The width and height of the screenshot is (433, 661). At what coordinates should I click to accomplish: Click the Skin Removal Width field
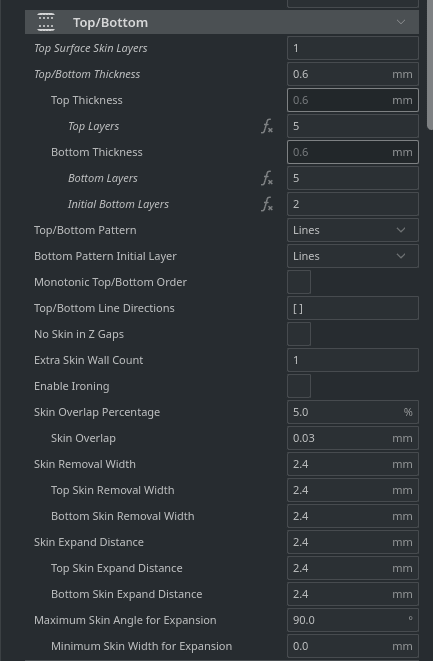(353, 464)
